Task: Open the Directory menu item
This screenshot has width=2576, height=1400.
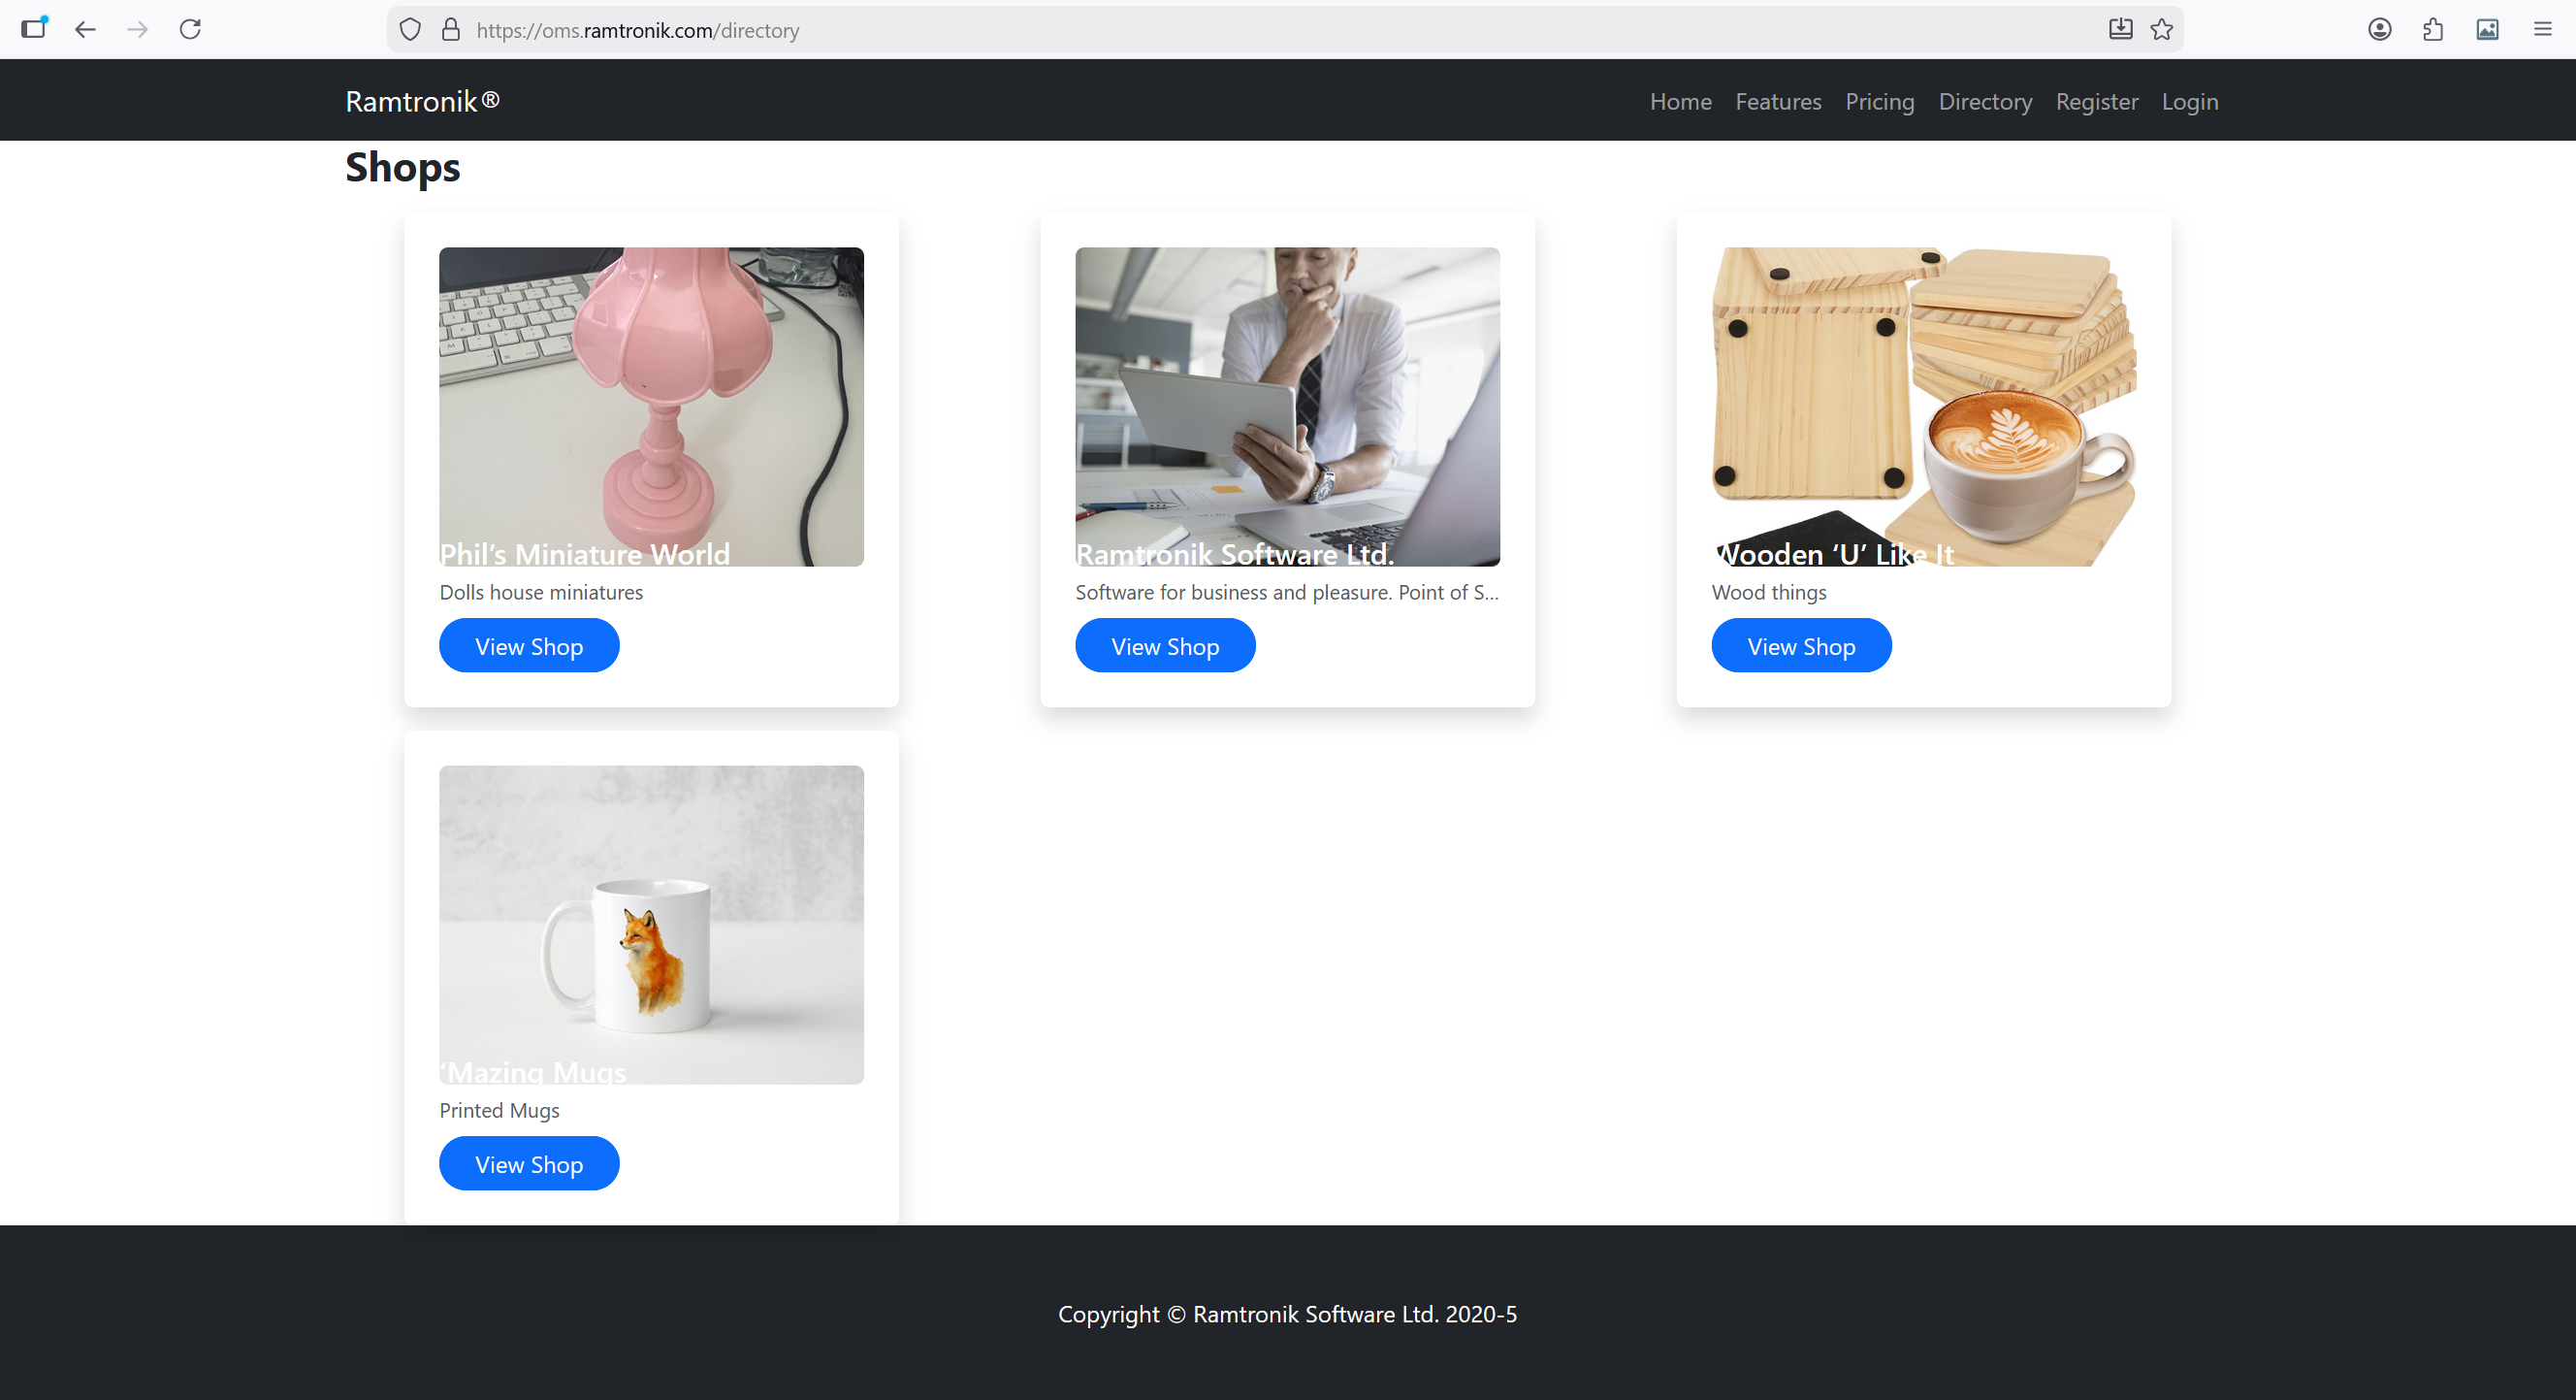Action: click(1985, 101)
